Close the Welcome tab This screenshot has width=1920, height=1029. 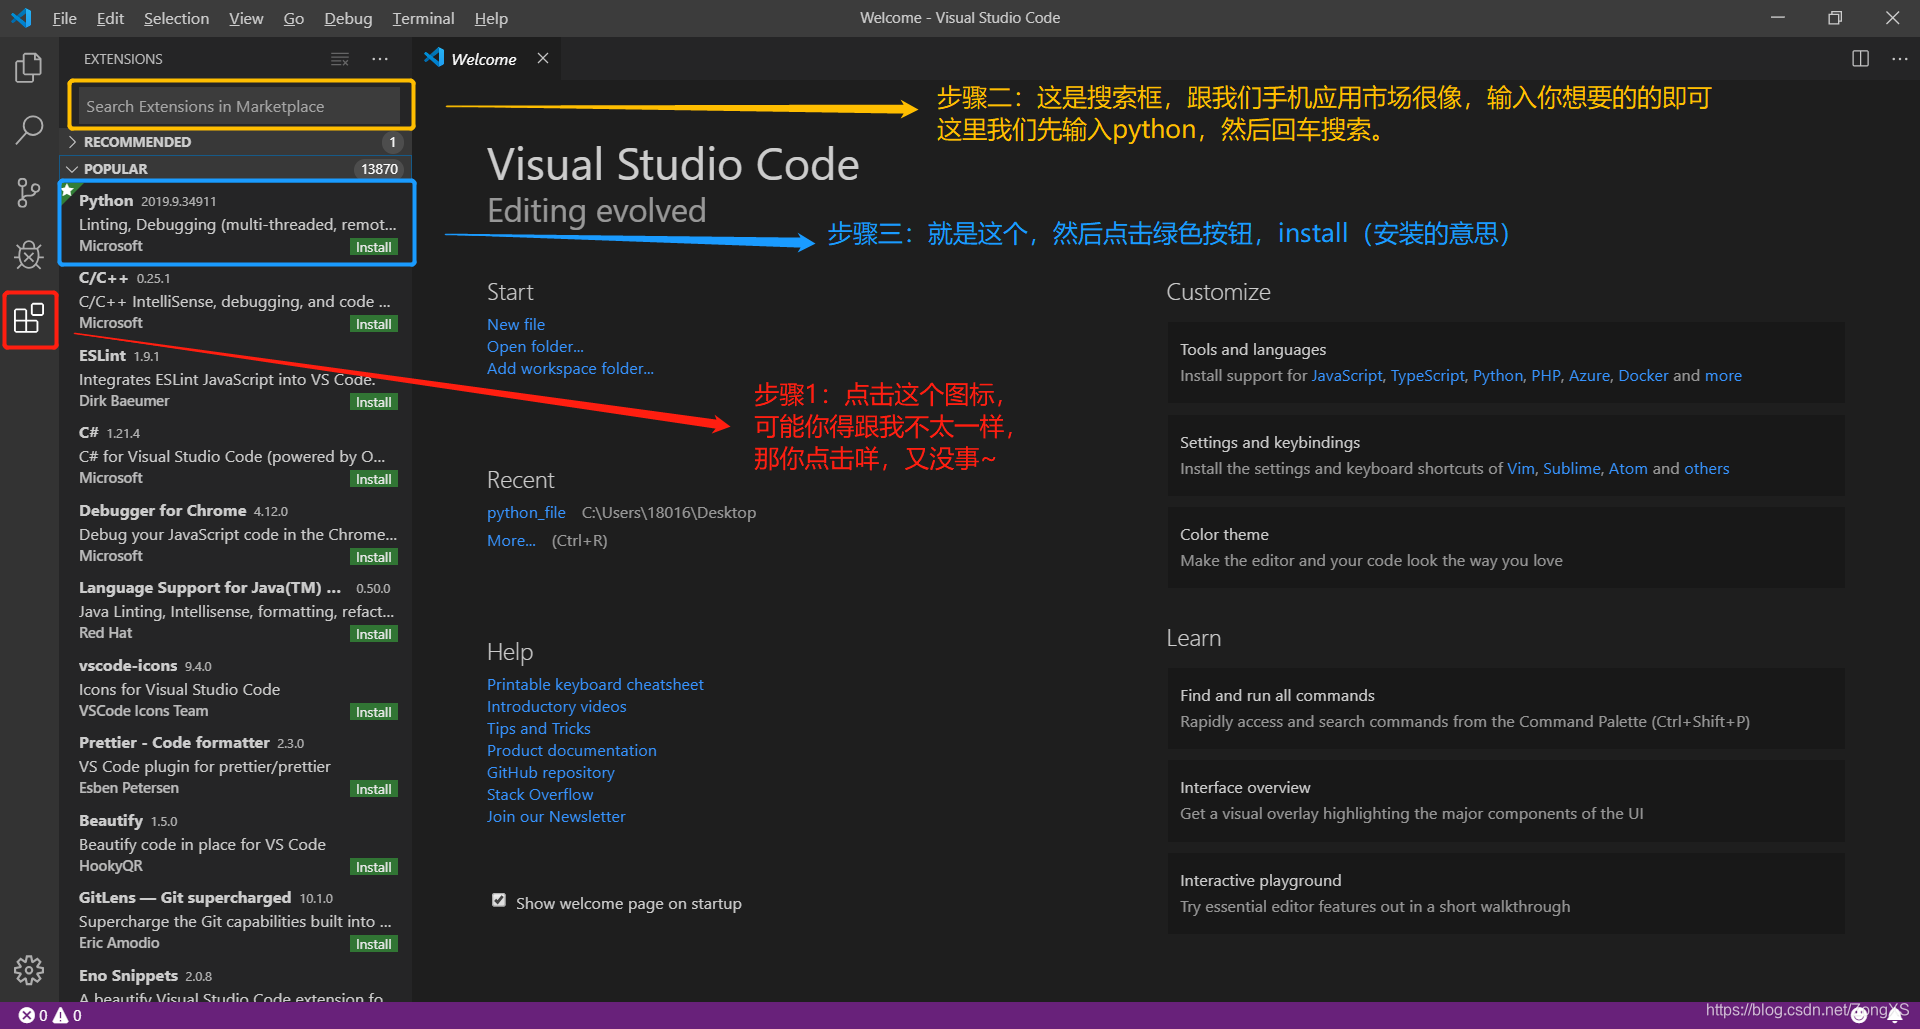point(543,59)
